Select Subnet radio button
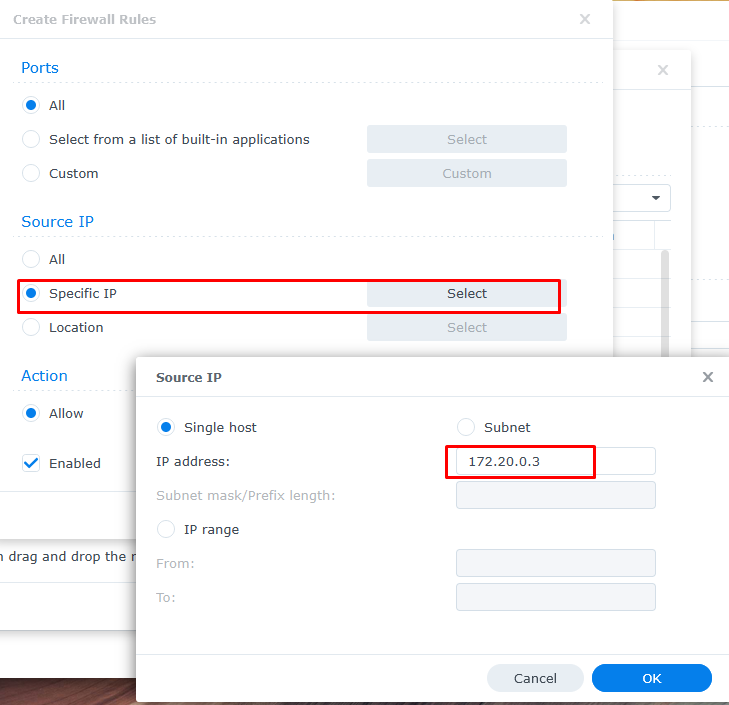 (466, 427)
